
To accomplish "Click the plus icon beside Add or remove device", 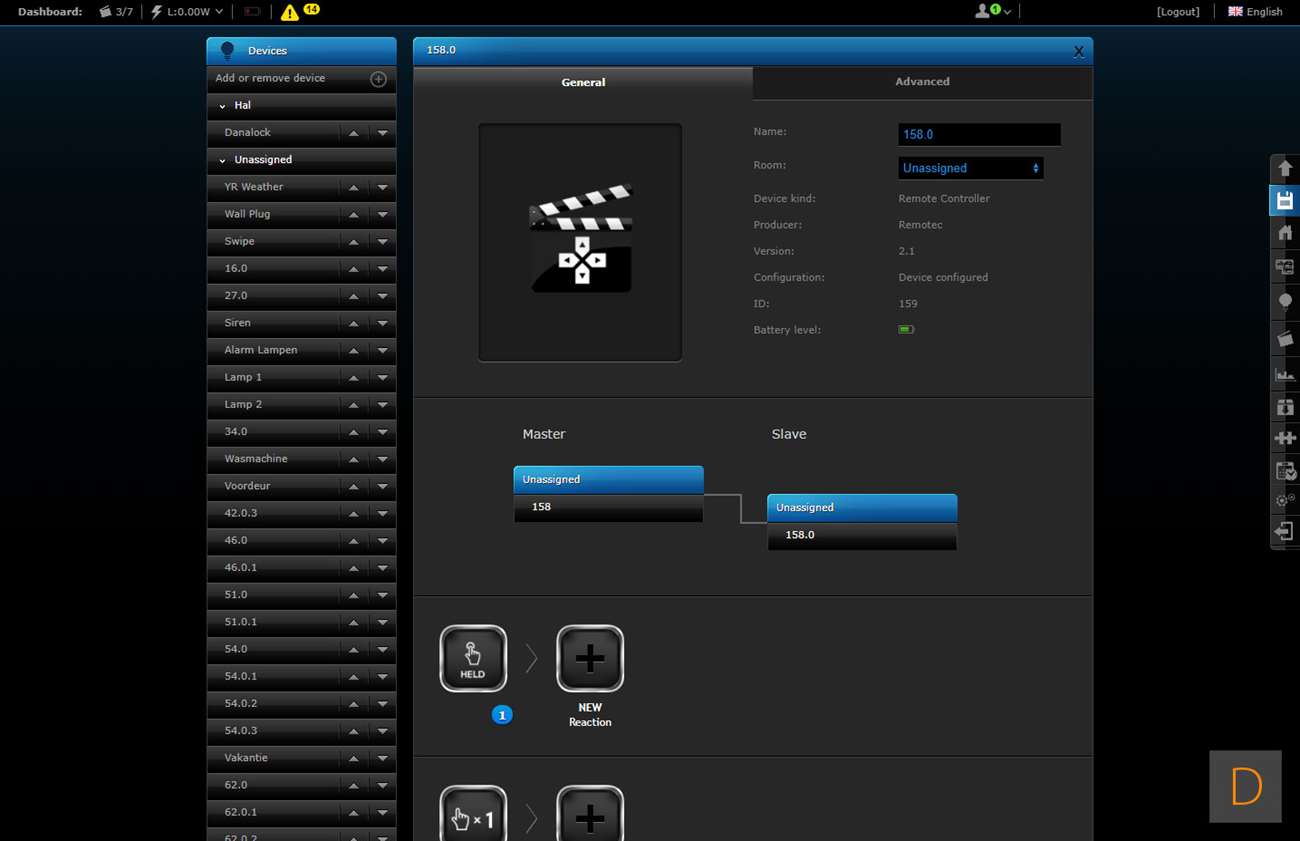I will 378,79.
